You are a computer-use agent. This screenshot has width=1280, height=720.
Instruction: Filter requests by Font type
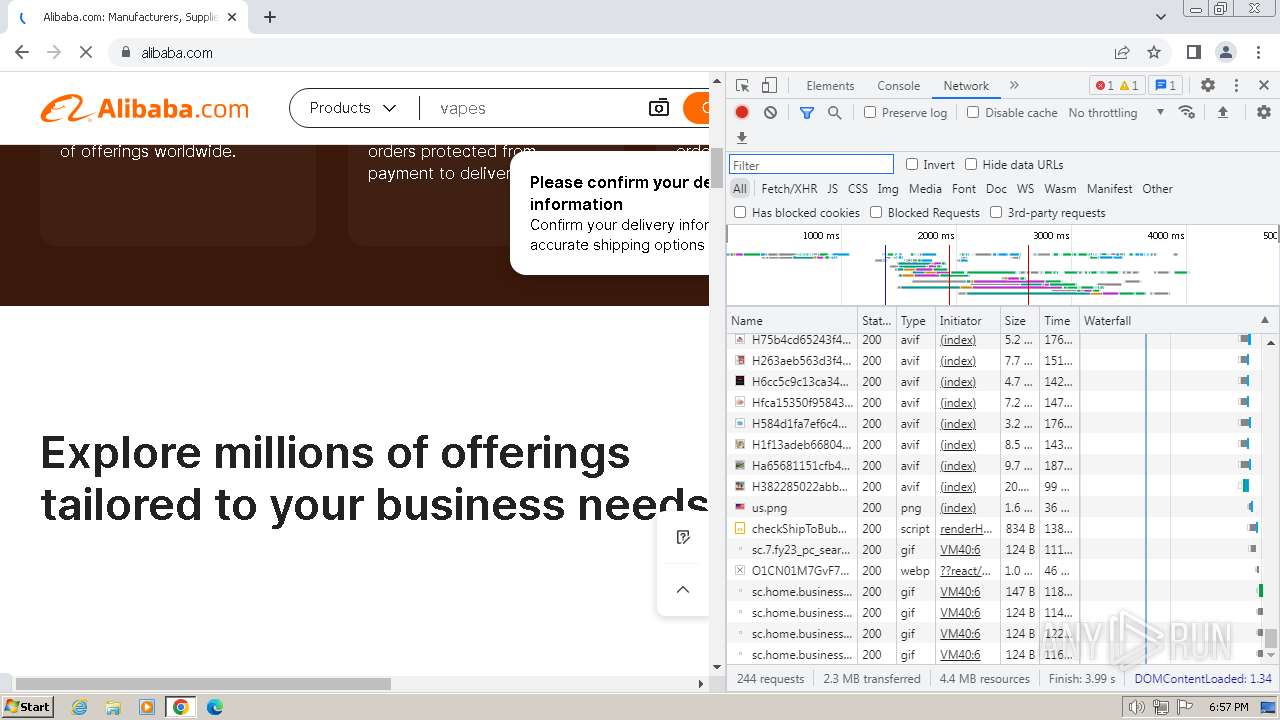click(964, 188)
